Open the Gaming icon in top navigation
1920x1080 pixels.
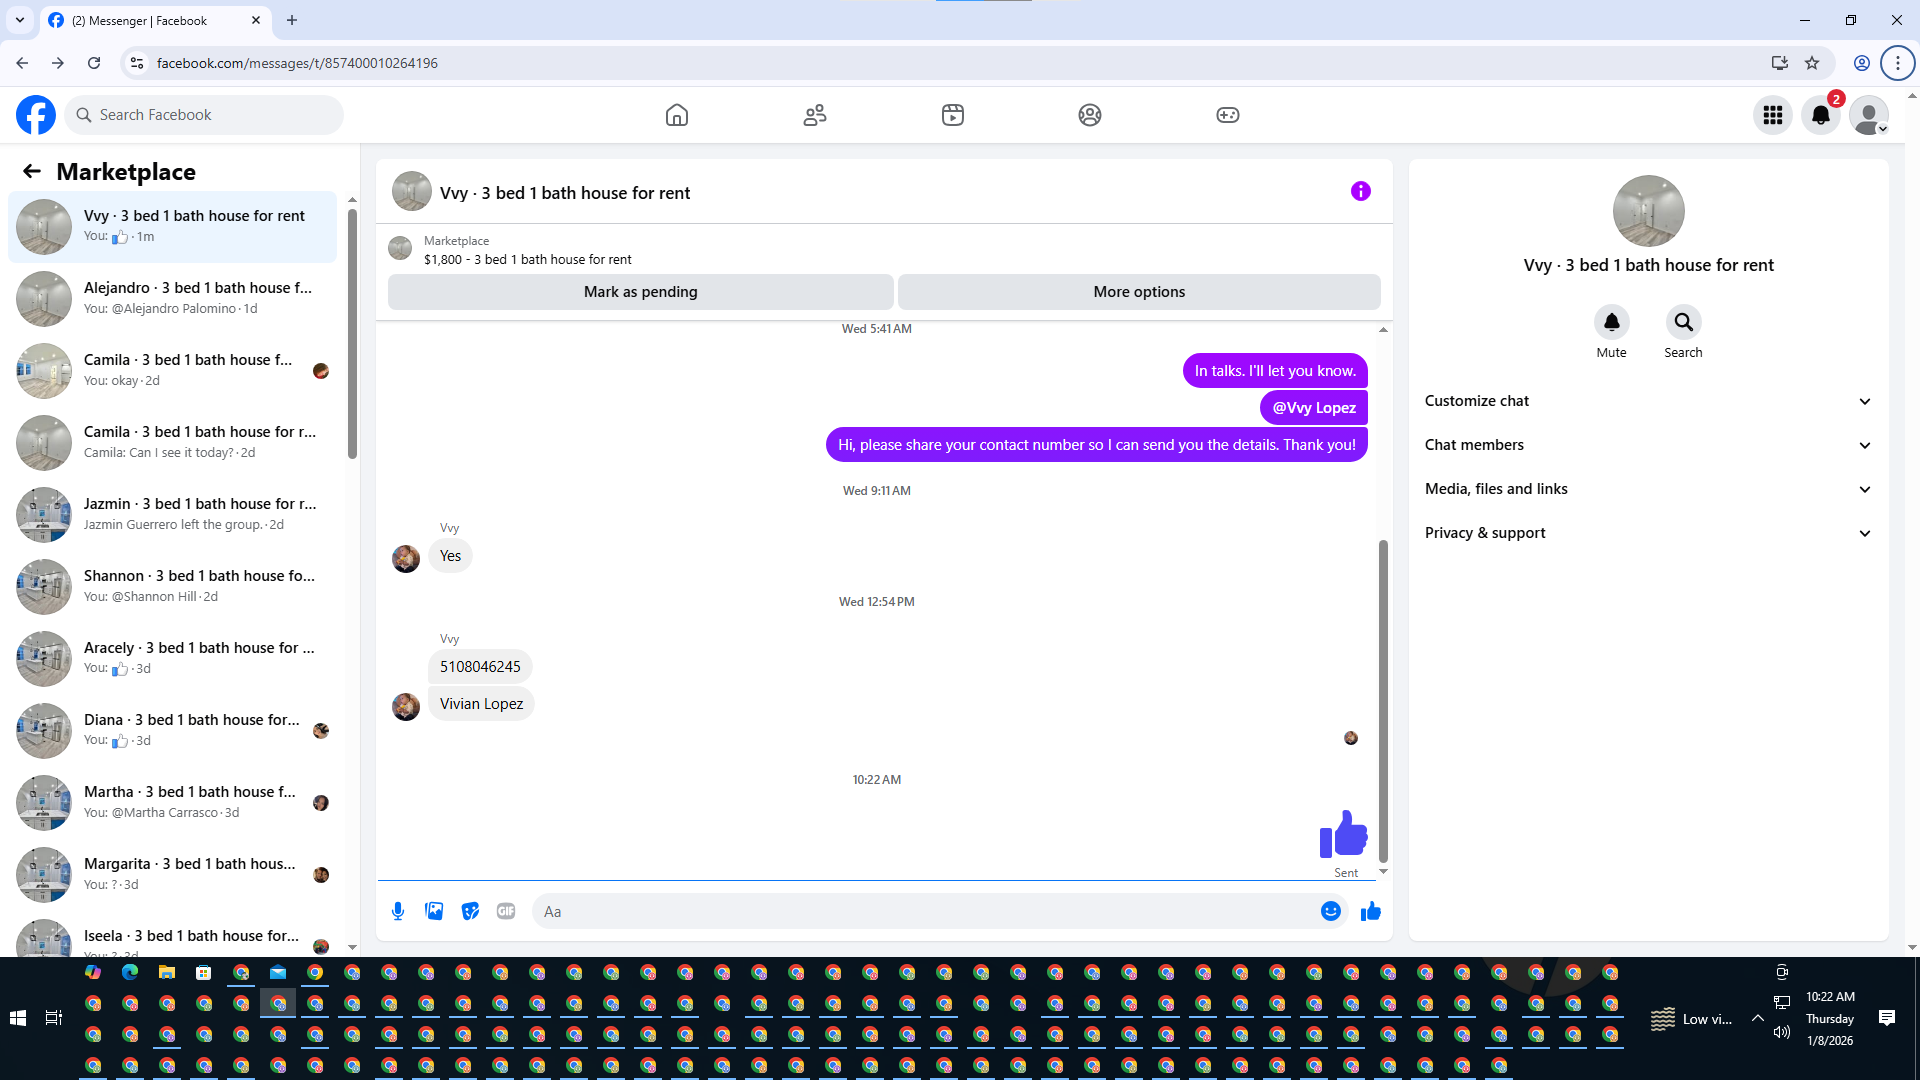pyautogui.click(x=1228, y=115)
